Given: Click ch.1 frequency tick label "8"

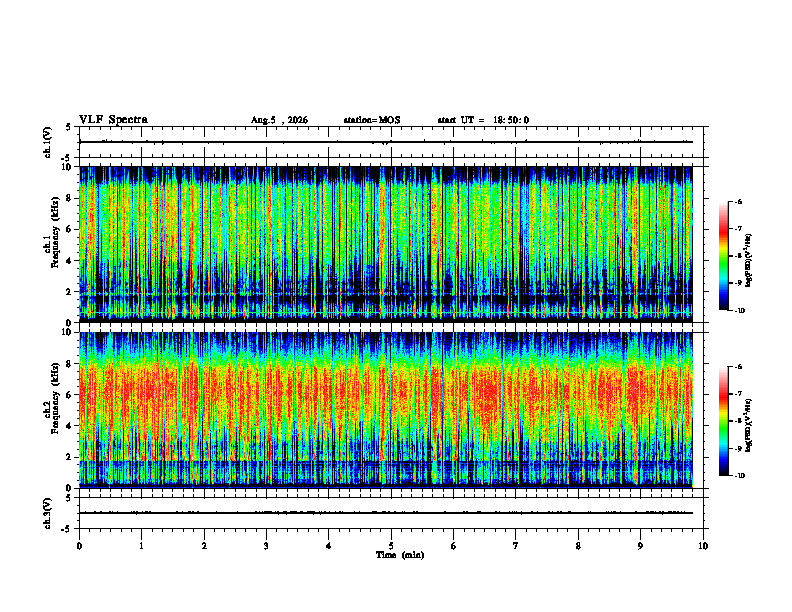Looking at the screenshot, I should (x=69, y=198).
